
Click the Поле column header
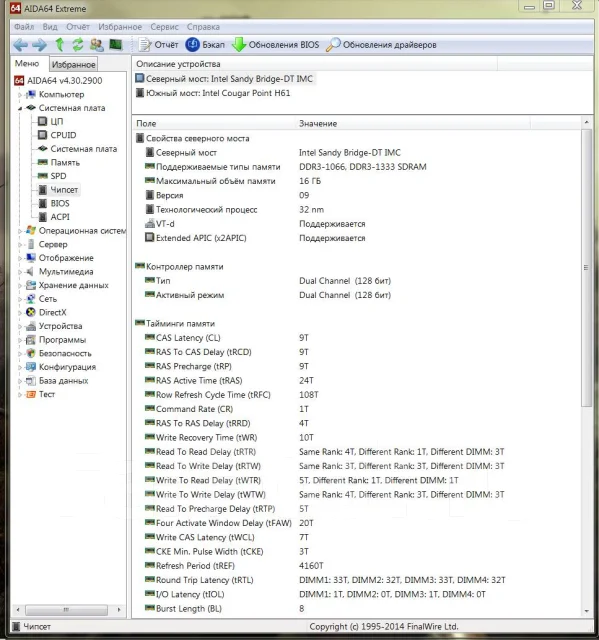[x=214, y=123]
